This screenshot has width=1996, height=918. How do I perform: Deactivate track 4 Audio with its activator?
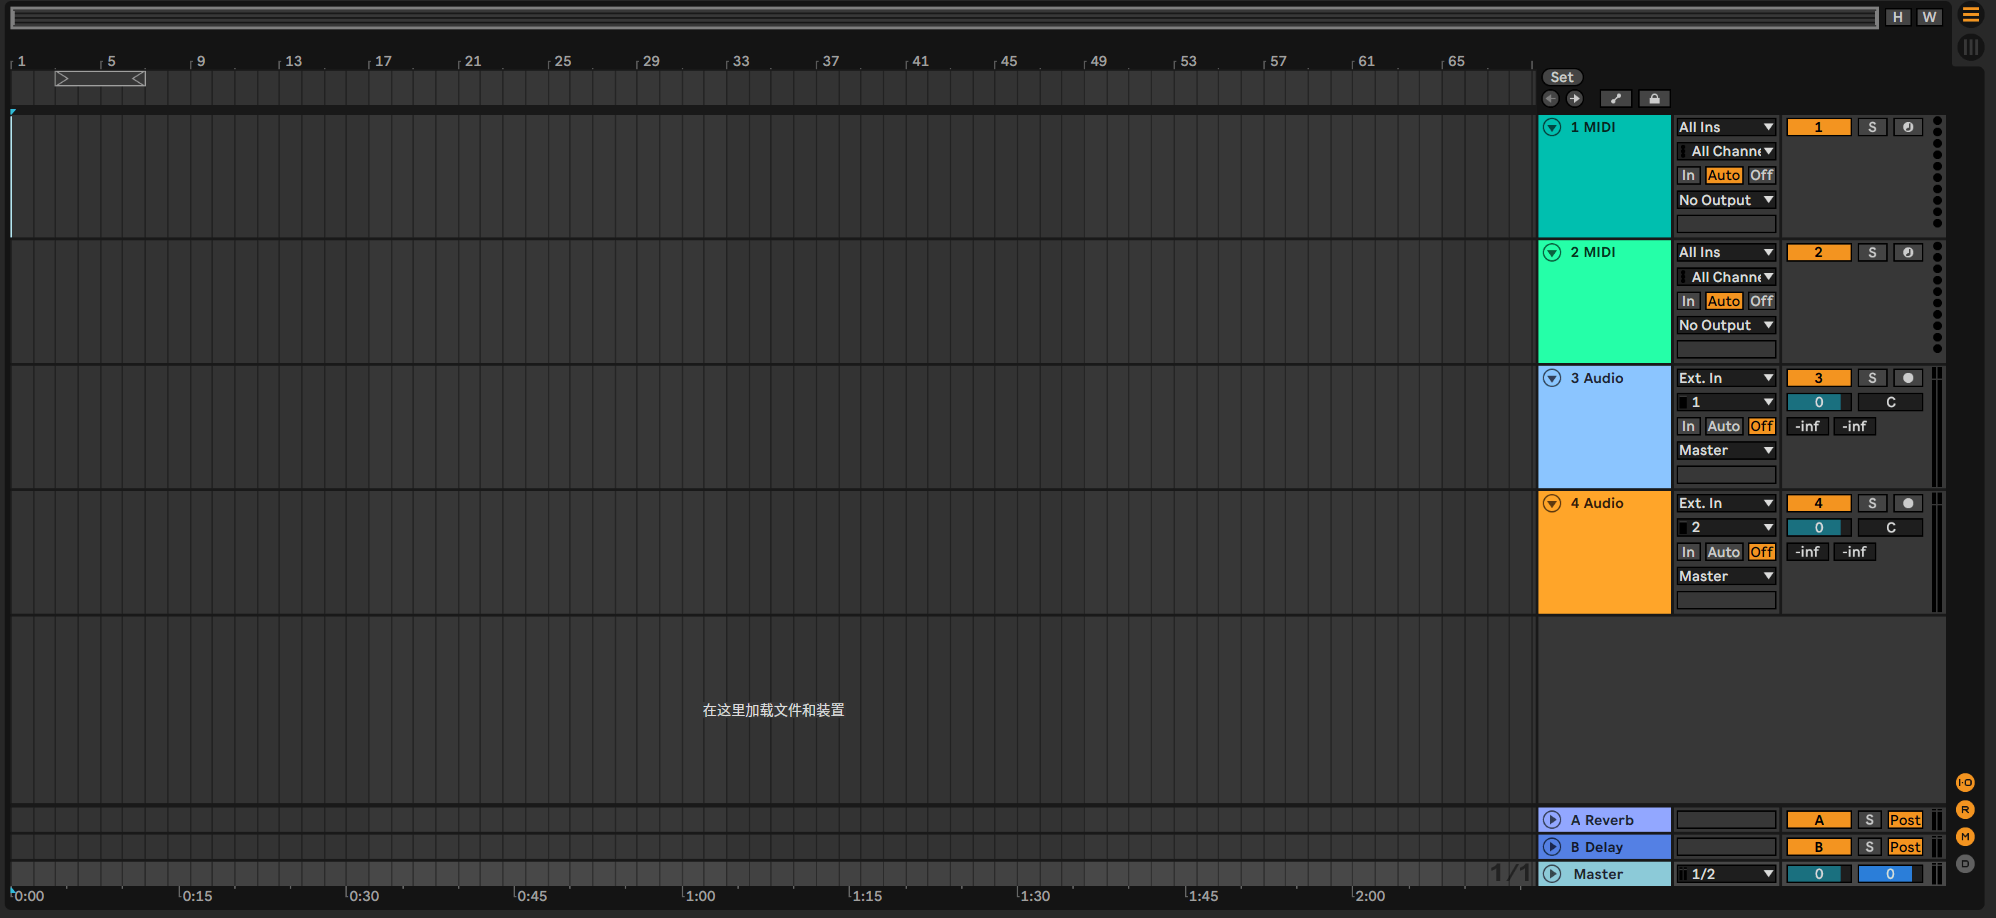1818,504
